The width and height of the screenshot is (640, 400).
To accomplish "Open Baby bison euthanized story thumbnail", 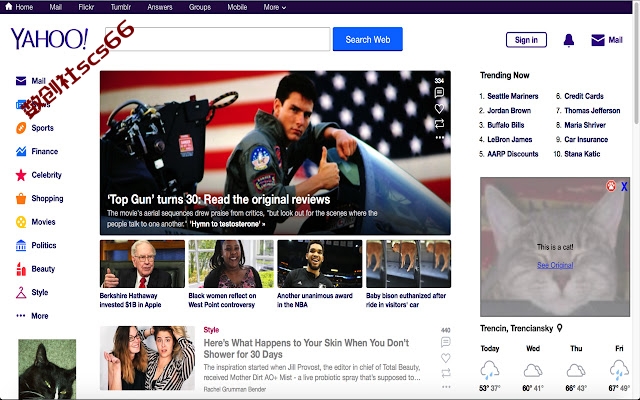I will click(x=409, y=264).
